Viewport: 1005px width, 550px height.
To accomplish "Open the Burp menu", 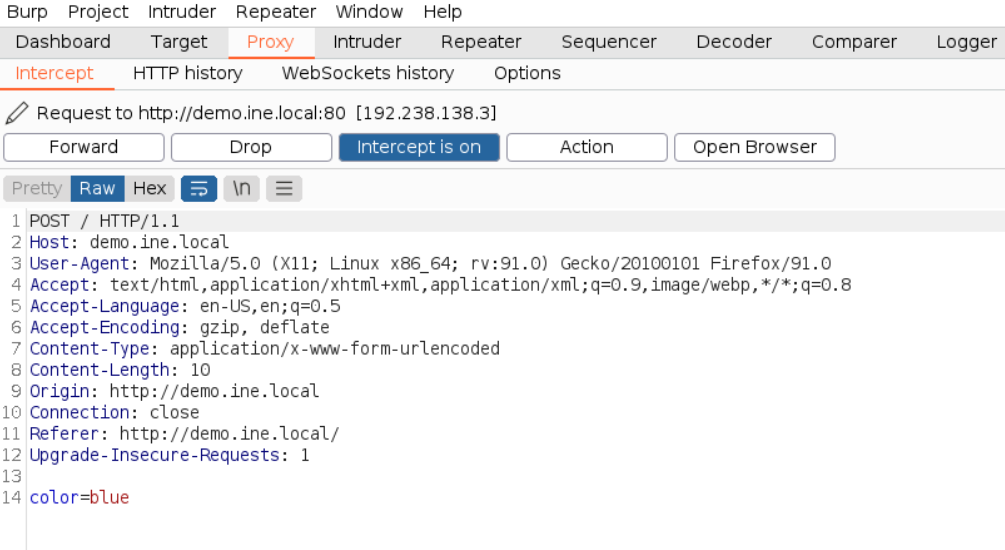I will [27, 12].
